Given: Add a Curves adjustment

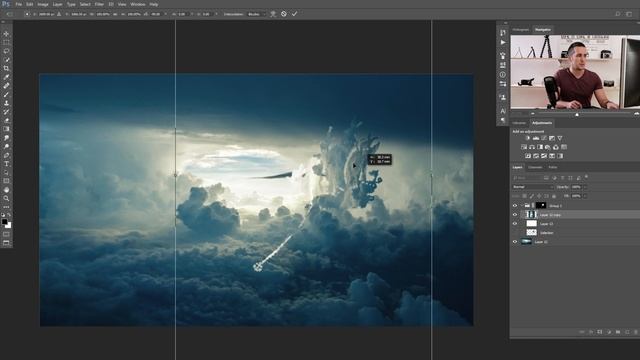Looking at the screenshot, I should coord(544,138).
